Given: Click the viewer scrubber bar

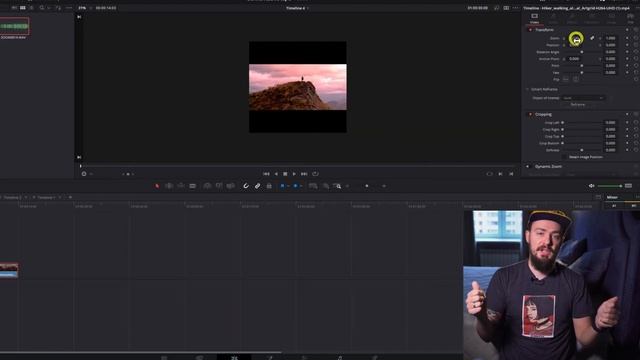Looking at the screenshot, I should (x=298, y=166).
